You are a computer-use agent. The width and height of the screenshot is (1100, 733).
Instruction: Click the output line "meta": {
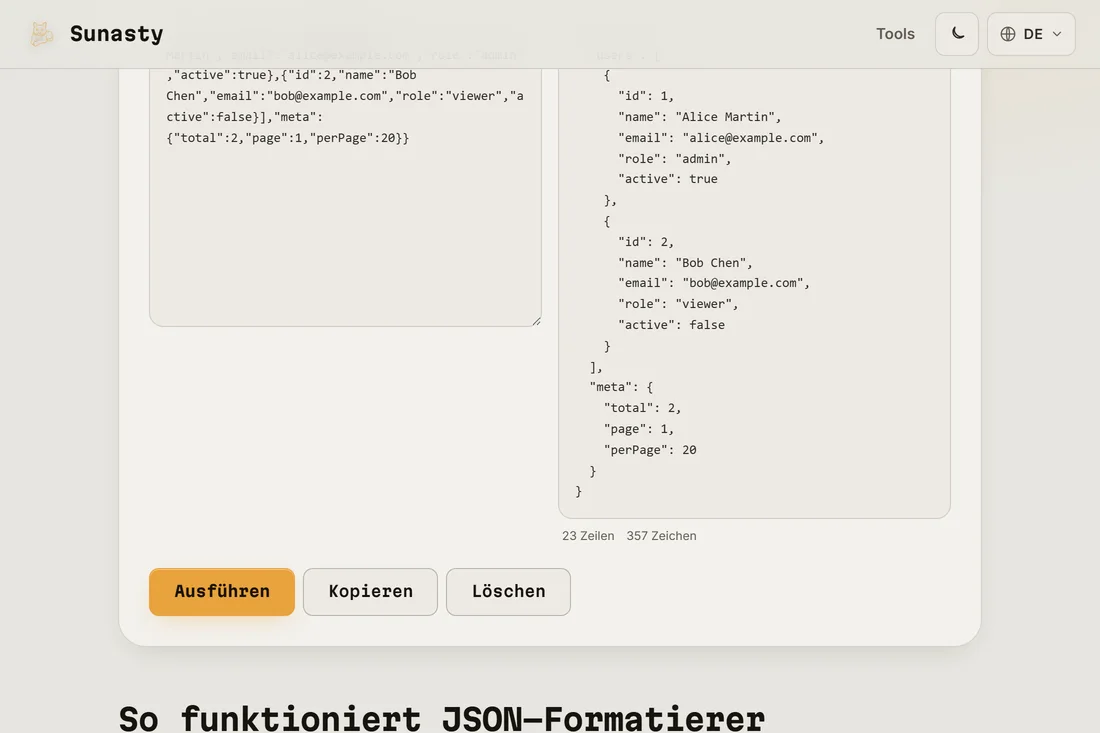click(621, 386)
